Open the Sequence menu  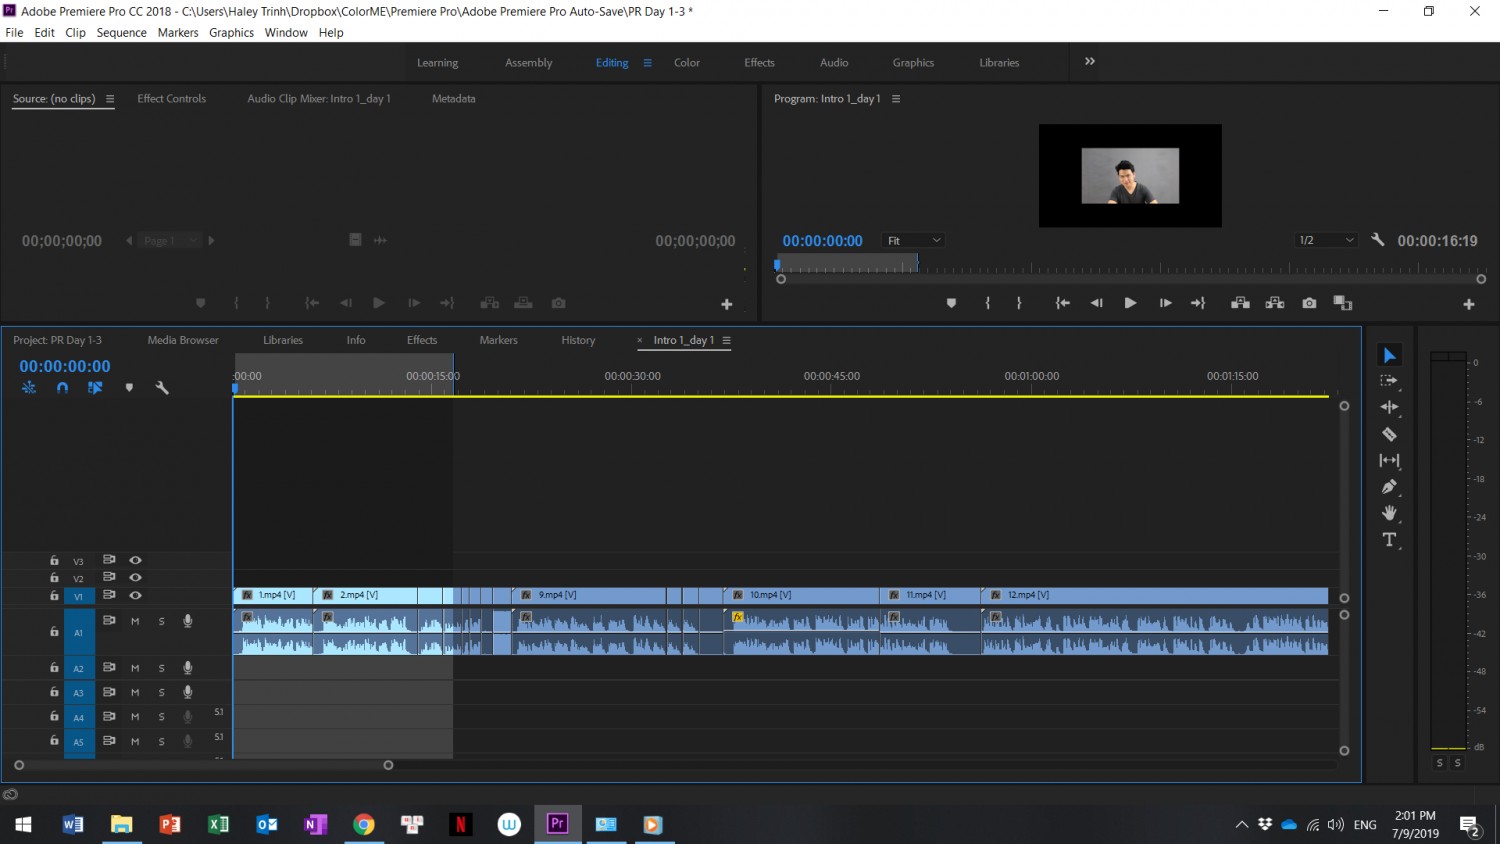[121, 33]
